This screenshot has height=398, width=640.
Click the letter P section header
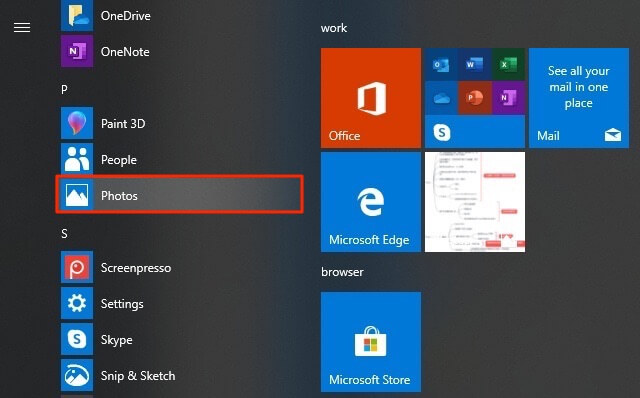click(x=64, y=89)
